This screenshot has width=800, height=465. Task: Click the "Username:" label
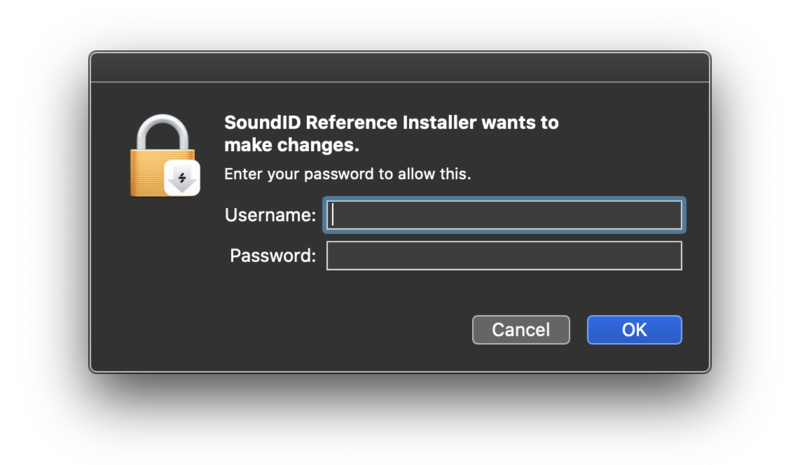270,215
